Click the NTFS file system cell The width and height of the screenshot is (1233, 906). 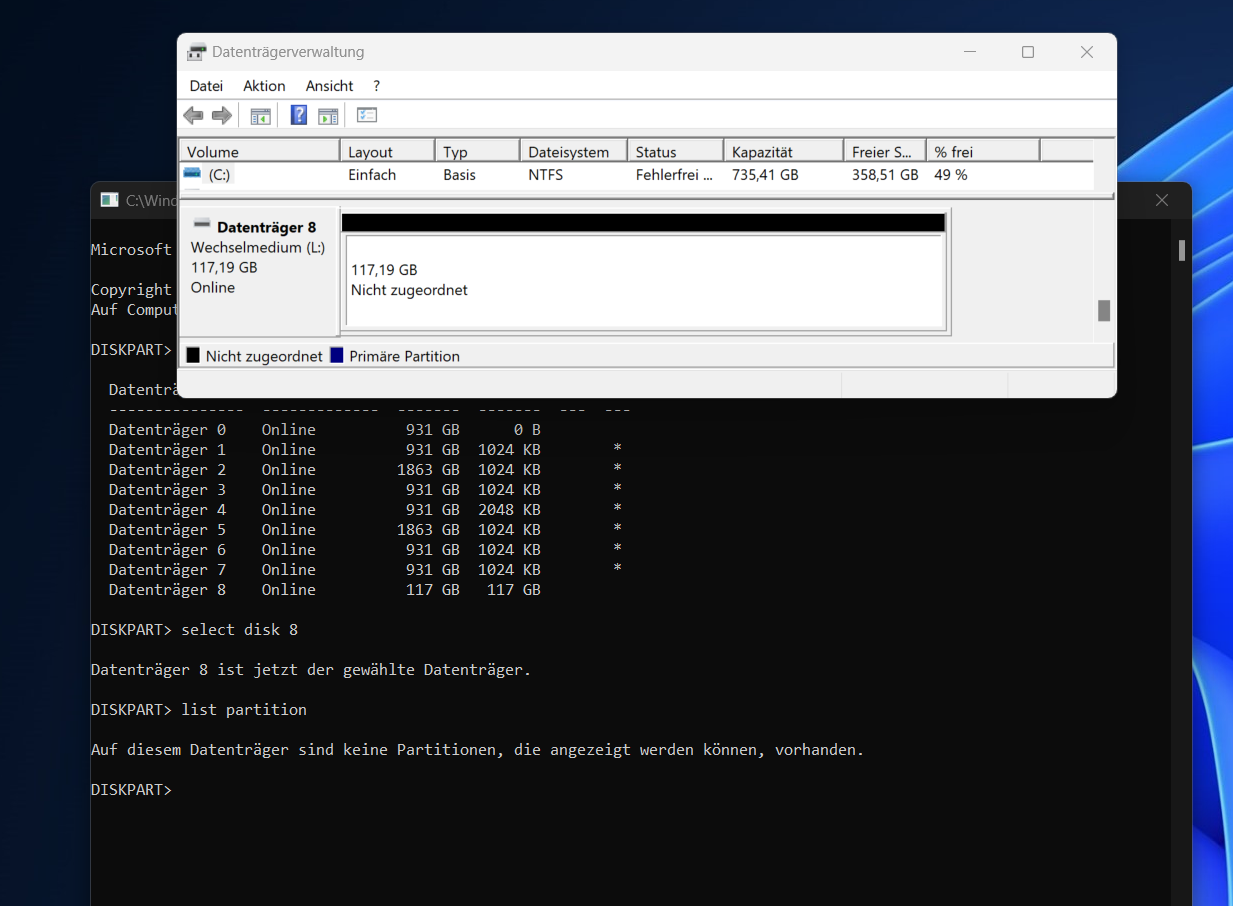coord(546,174)
